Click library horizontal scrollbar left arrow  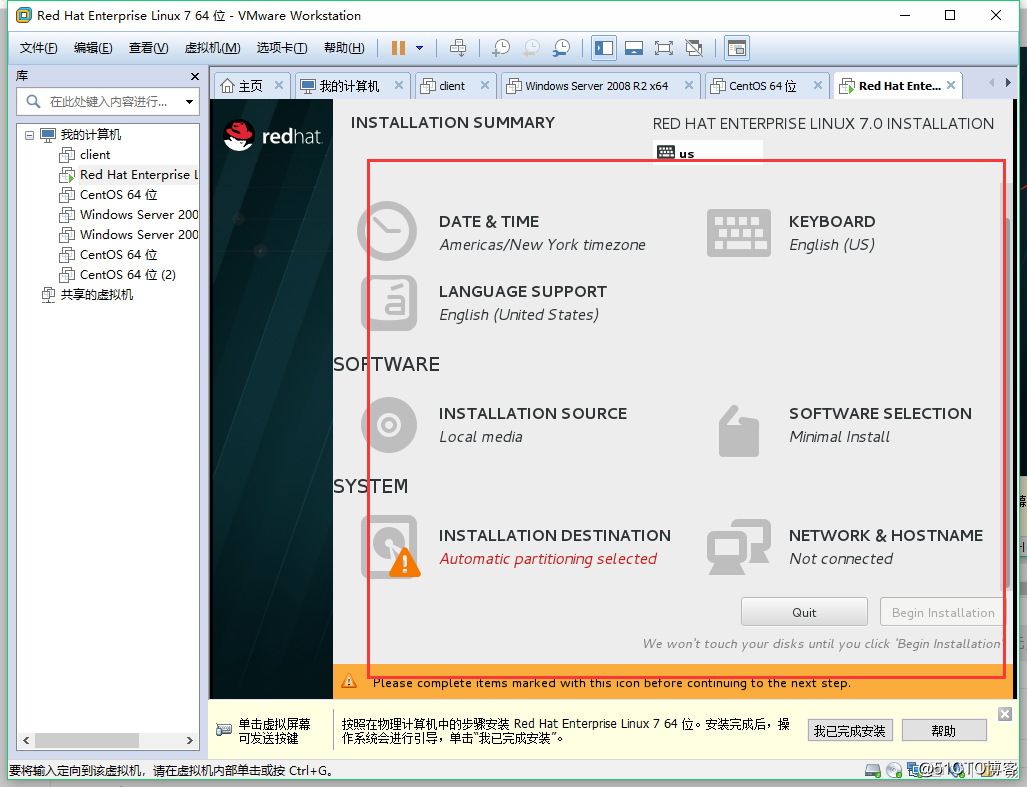26,741
